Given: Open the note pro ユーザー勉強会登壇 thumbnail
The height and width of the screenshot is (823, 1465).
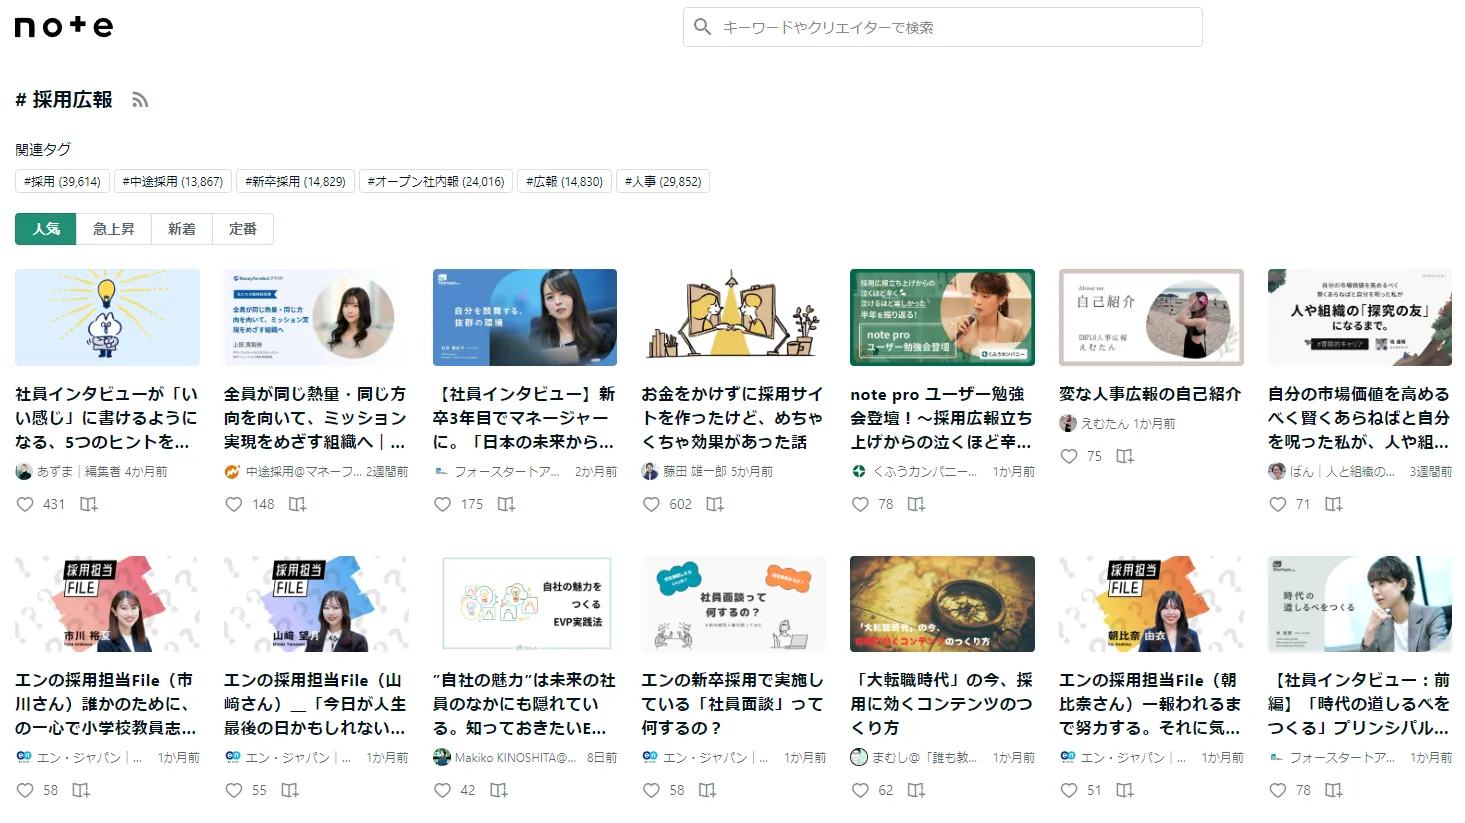Looking at the screenshot, I should (x=942, y=317).
